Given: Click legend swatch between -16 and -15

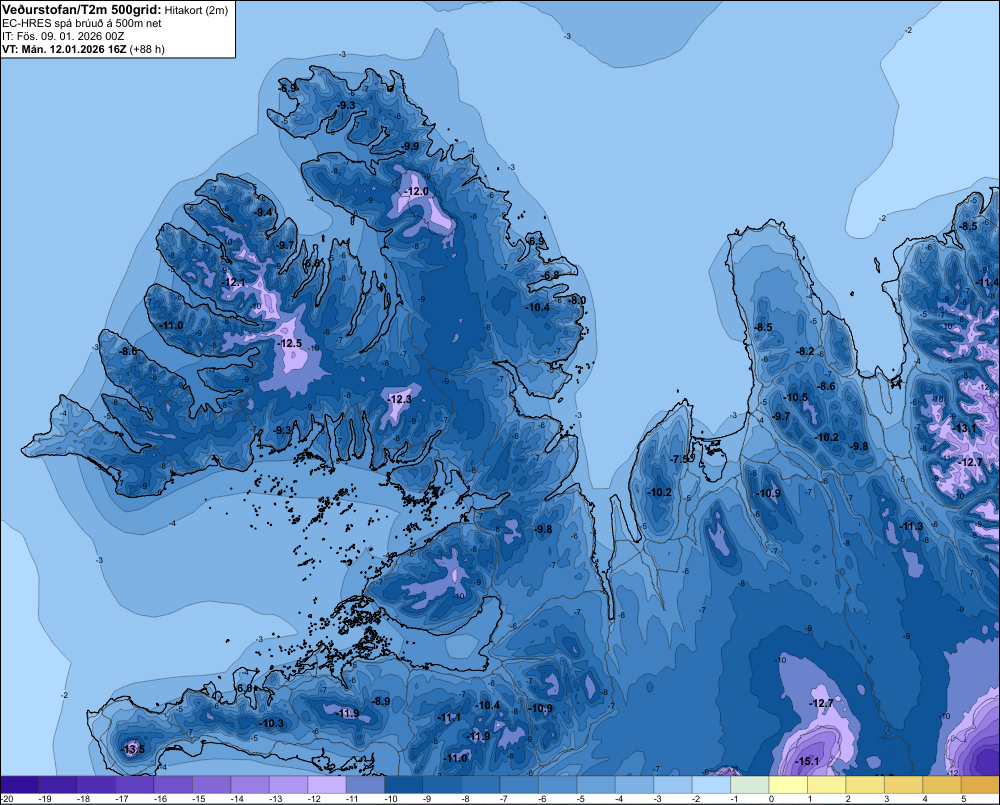Looking at the screenshot, I should coord(173,785).
